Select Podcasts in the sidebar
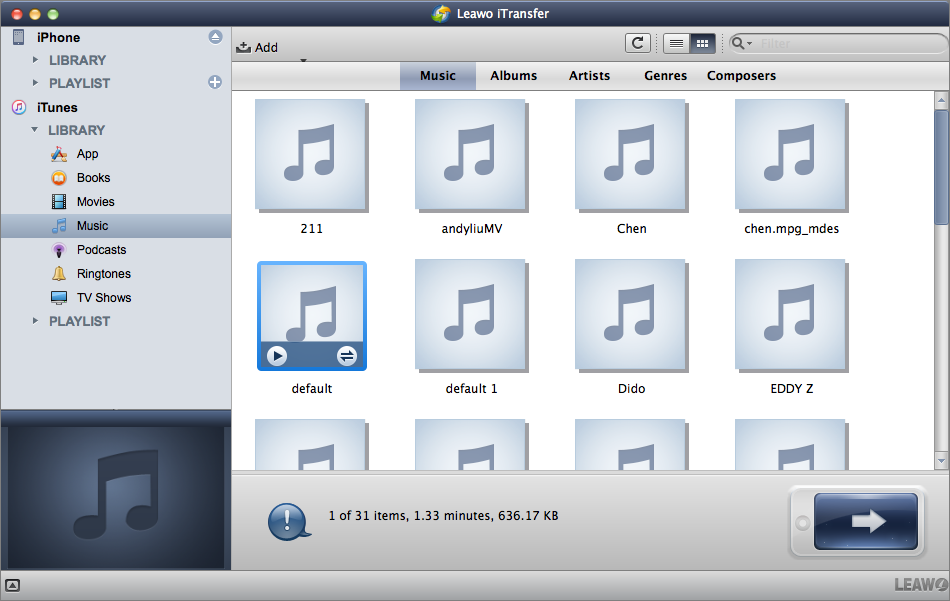The height and width of the screenshot is (601, 950). point(101,250)
